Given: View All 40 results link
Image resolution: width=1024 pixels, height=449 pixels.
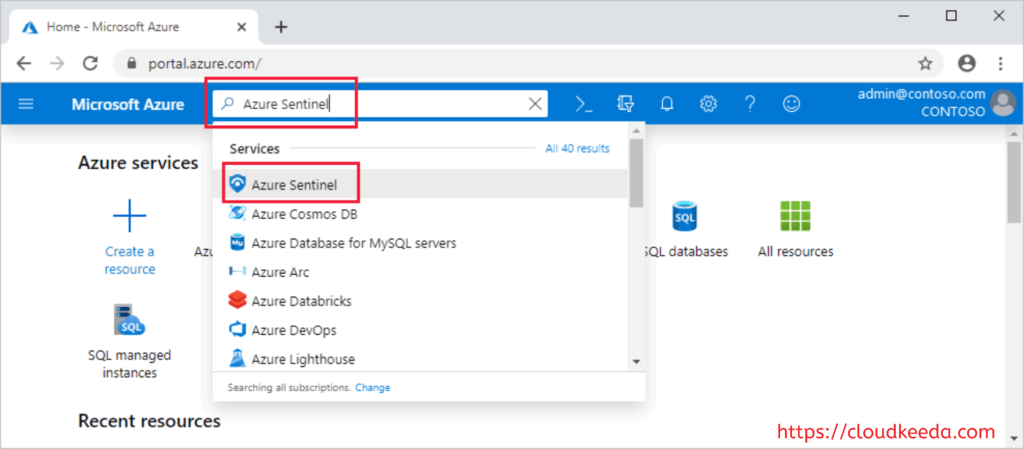Looking at the screenshot, I should point(577,149).
